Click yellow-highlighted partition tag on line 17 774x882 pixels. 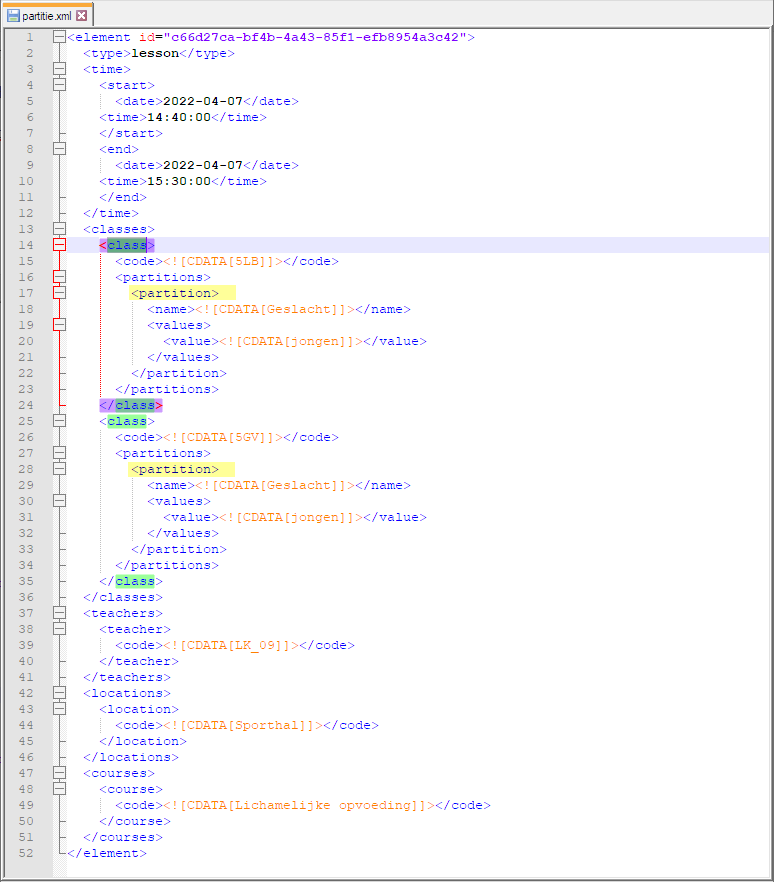[175, 293]
